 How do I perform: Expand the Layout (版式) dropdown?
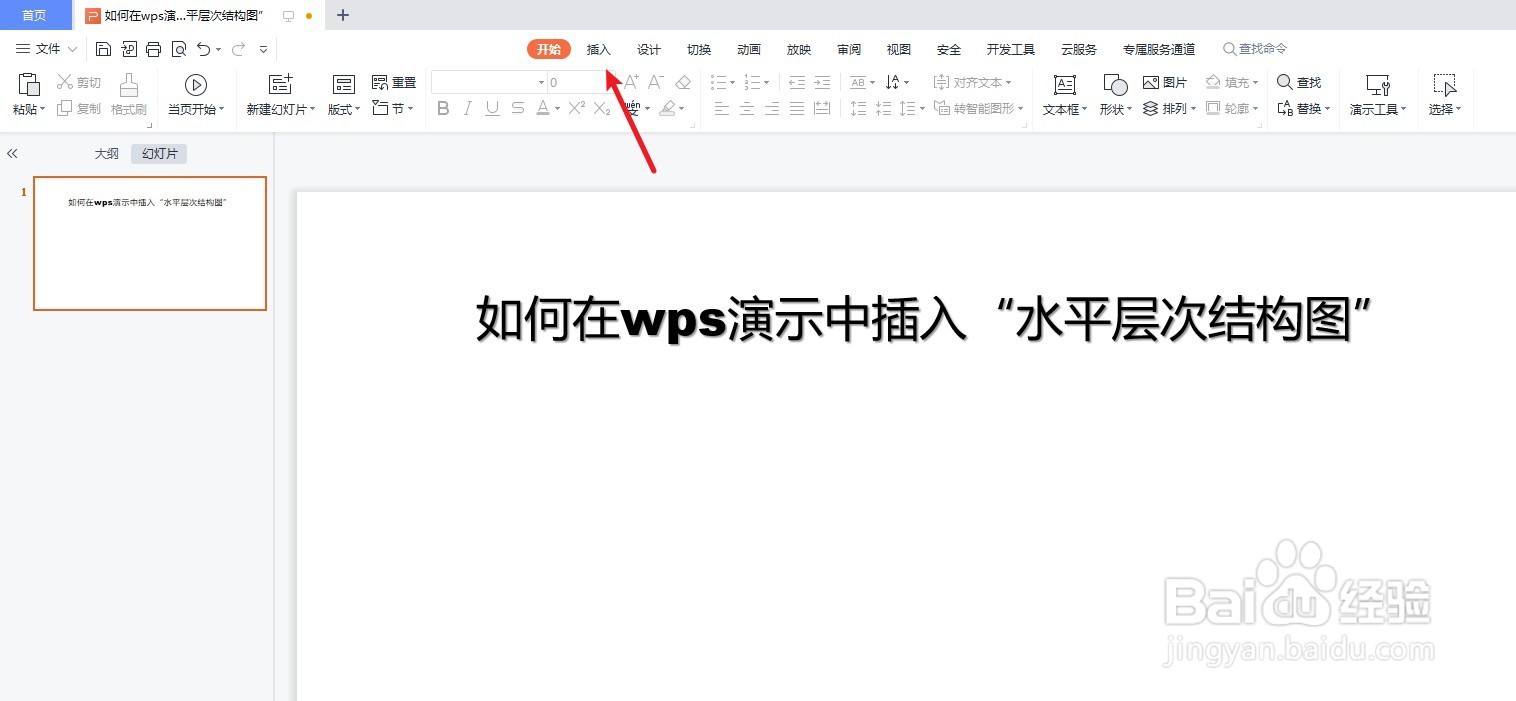tap(344, 109)
